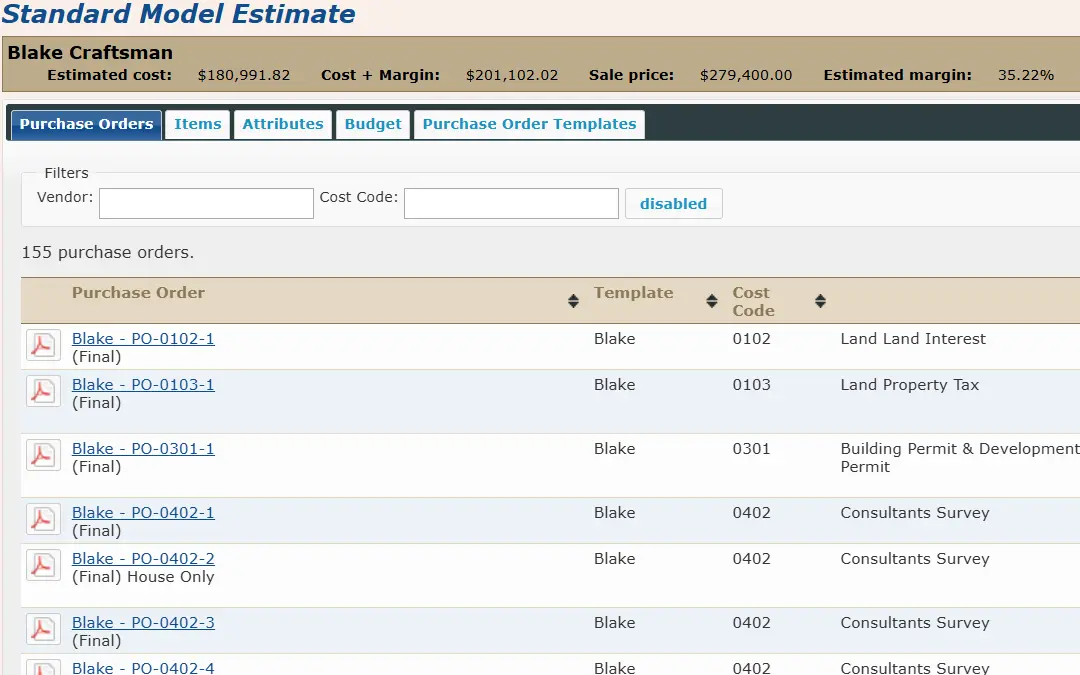Open PDF icon for Blake - PO-0301-1
Image resolution: width=1080 pixels, height=675 pixels.
43,455
